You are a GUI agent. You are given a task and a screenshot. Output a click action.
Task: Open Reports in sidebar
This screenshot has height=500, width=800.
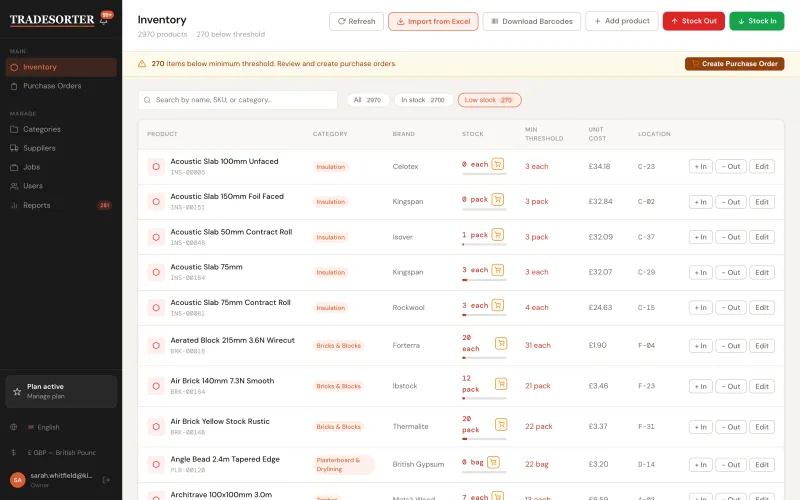coord(61,206)
